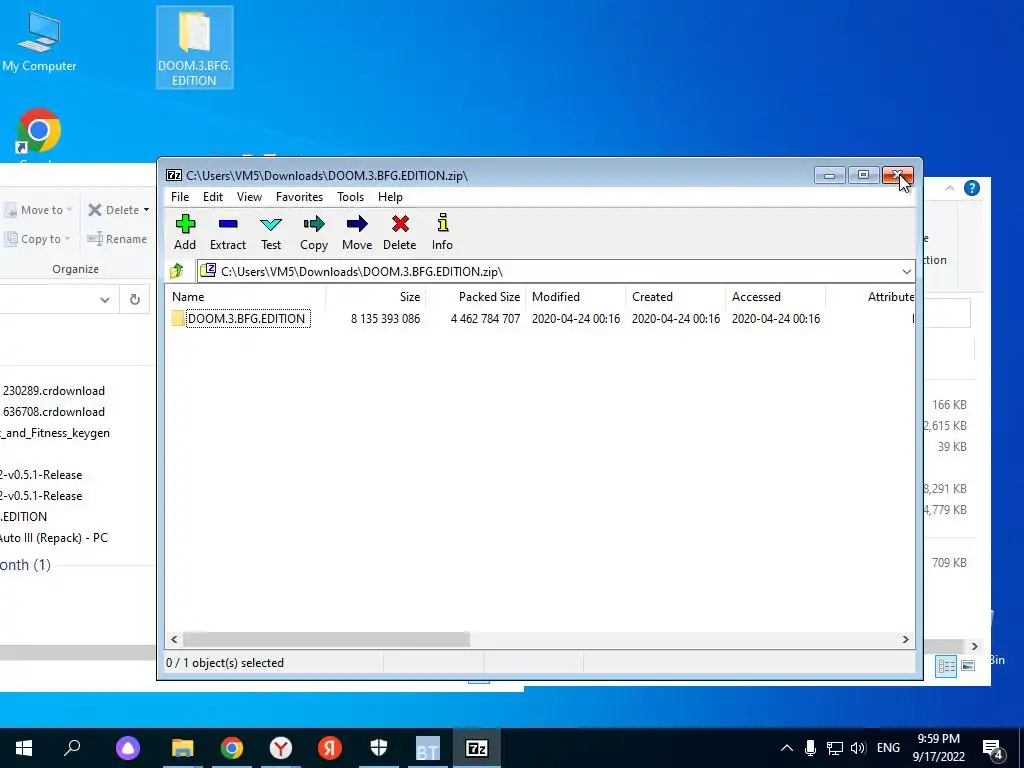Select DOOM.3.BFG.EDITION folder on desktop
1024x768 pixels.
[x=195, y=47]
